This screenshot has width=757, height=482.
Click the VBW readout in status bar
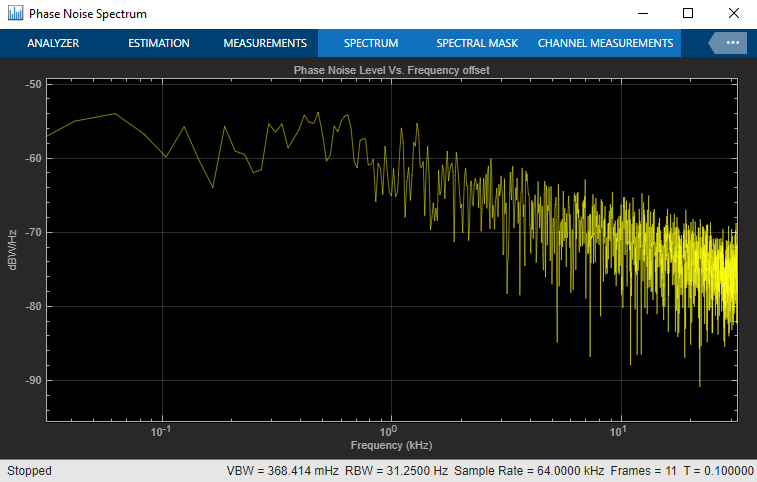[x=282, y=471]
